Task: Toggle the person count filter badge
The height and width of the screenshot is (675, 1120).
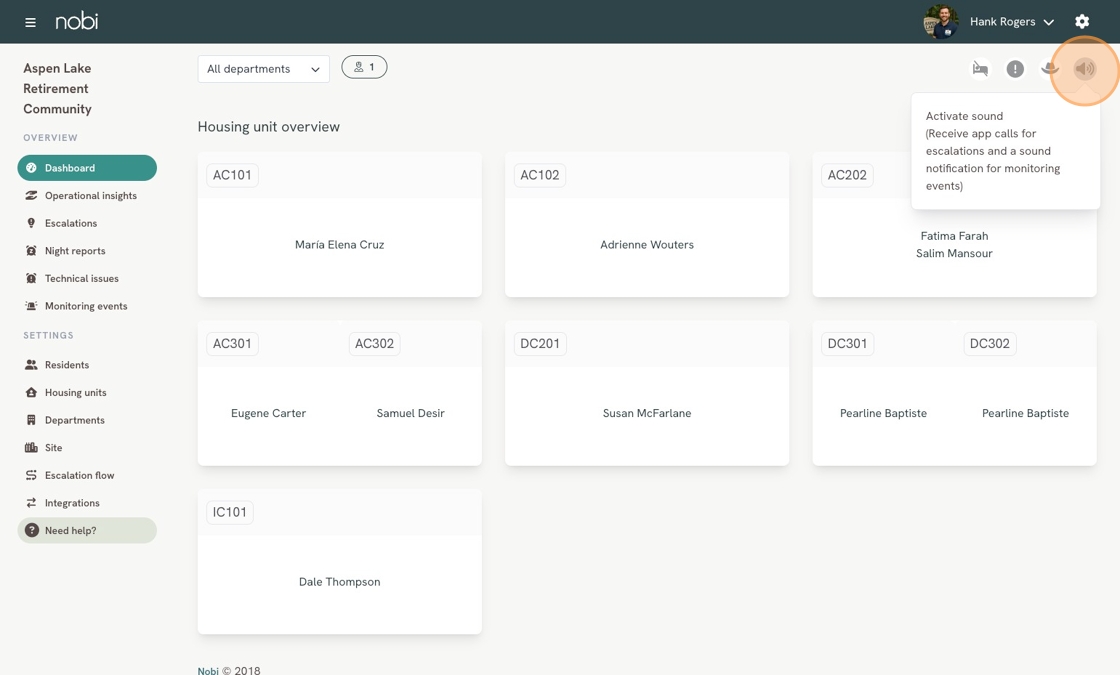Action: pyautogui.click(x=364, y=67)
